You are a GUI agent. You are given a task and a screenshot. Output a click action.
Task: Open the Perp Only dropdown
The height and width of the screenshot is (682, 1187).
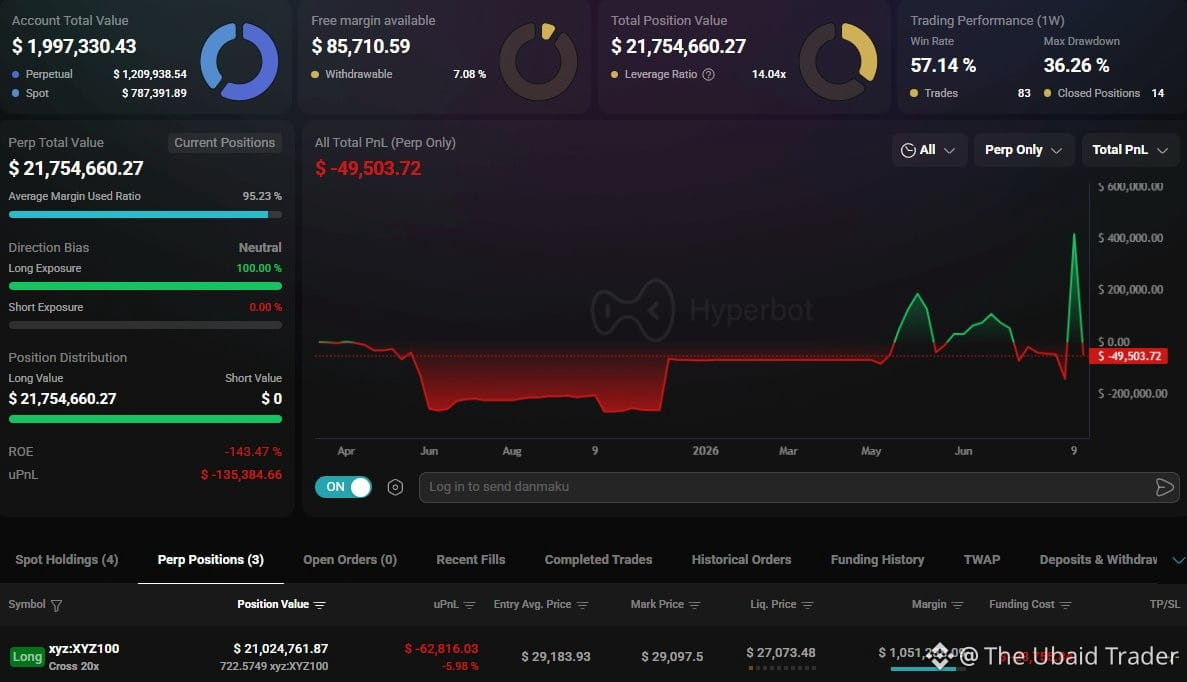pos(1023,150)
